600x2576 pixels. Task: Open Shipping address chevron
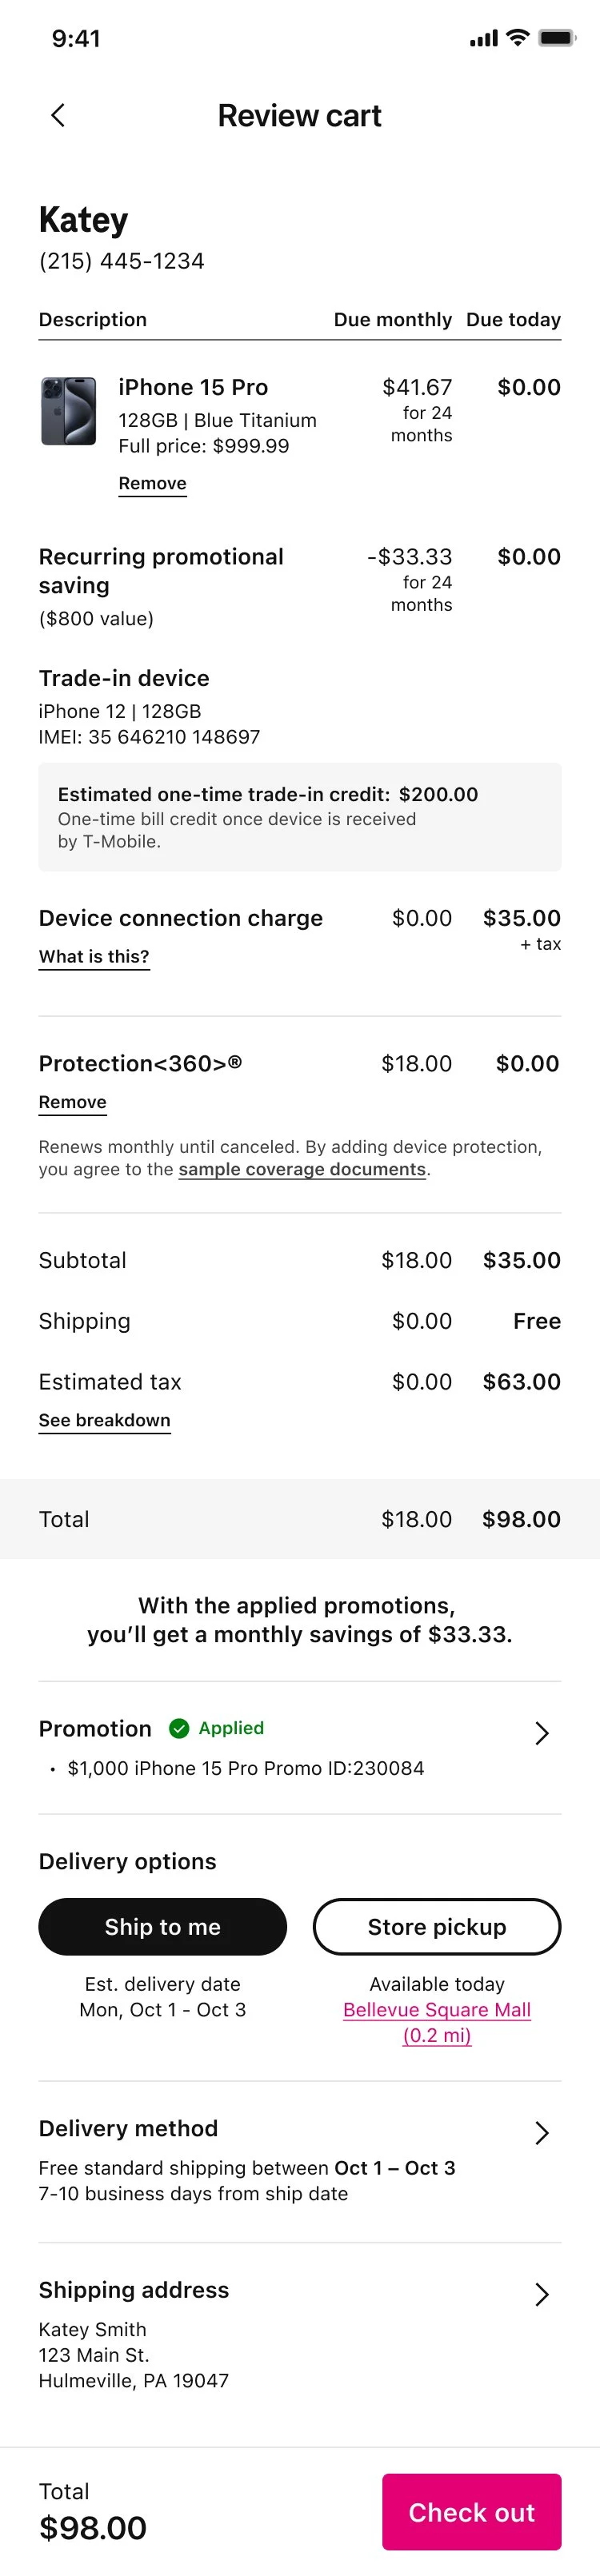point(542,2294)
